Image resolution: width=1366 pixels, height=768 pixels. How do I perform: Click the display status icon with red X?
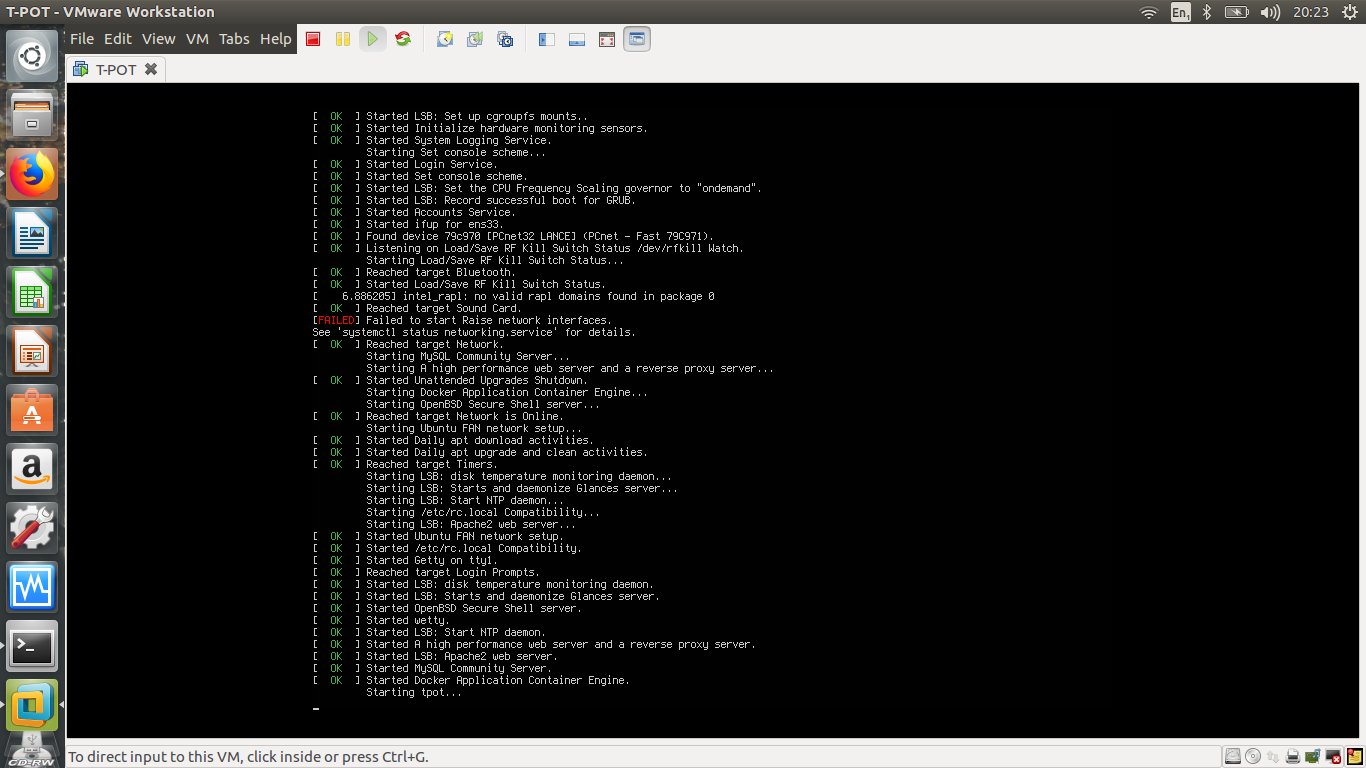click(x=1332, y=756)
